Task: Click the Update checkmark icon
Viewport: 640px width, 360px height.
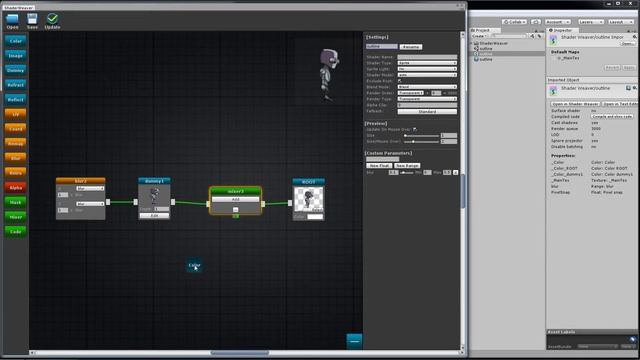Action: [52, 21]
